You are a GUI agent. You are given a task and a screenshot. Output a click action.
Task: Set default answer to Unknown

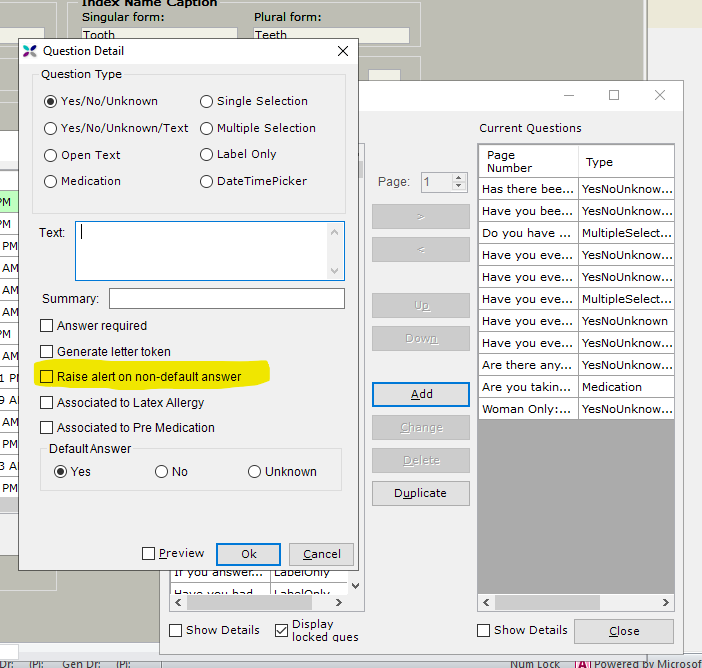point(254,471)
